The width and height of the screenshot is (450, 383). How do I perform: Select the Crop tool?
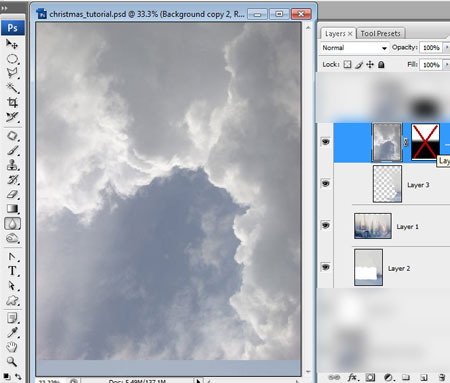[x=12, y=102]
